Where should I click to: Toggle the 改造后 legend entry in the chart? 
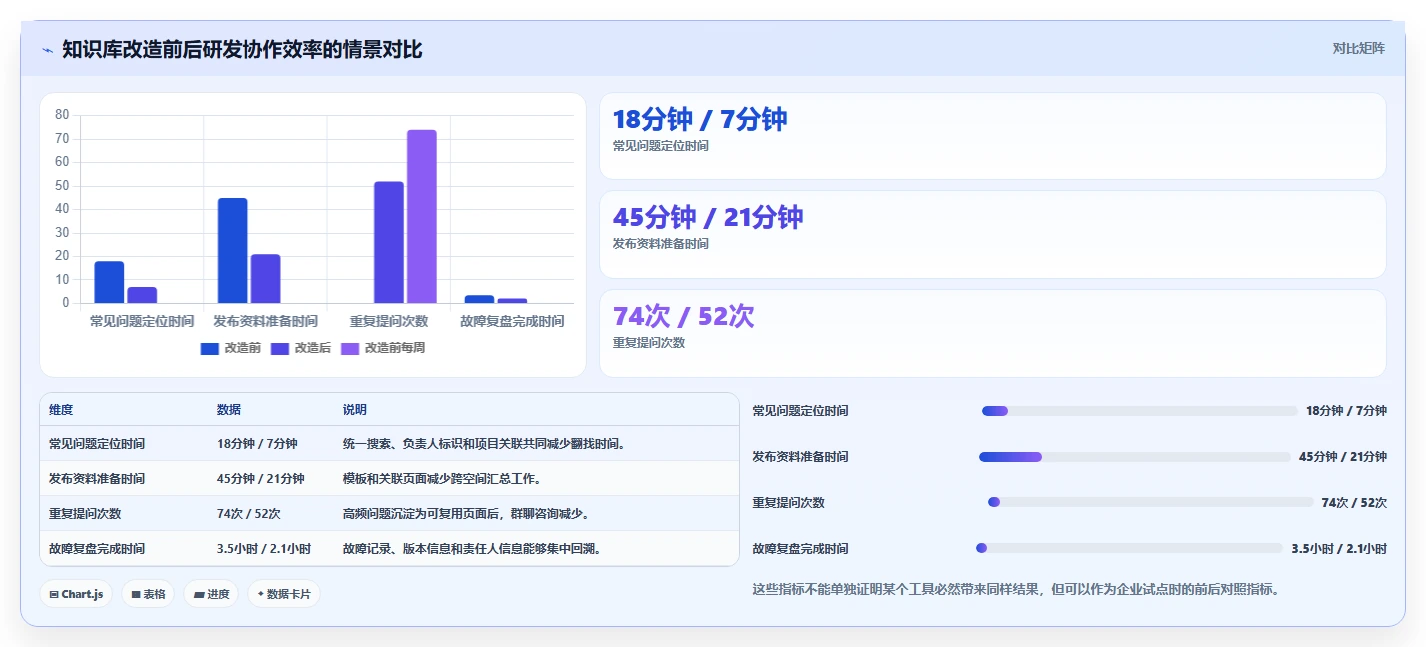tap(301, 348)
